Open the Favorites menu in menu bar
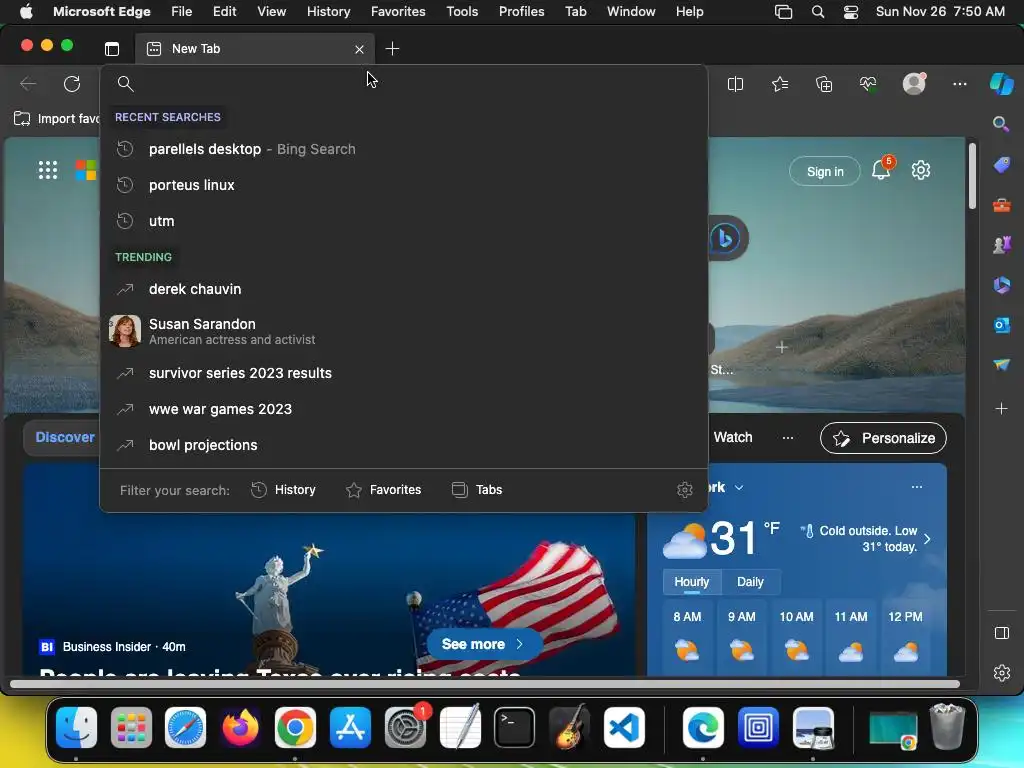1024x768 pixels. [398, 11]
